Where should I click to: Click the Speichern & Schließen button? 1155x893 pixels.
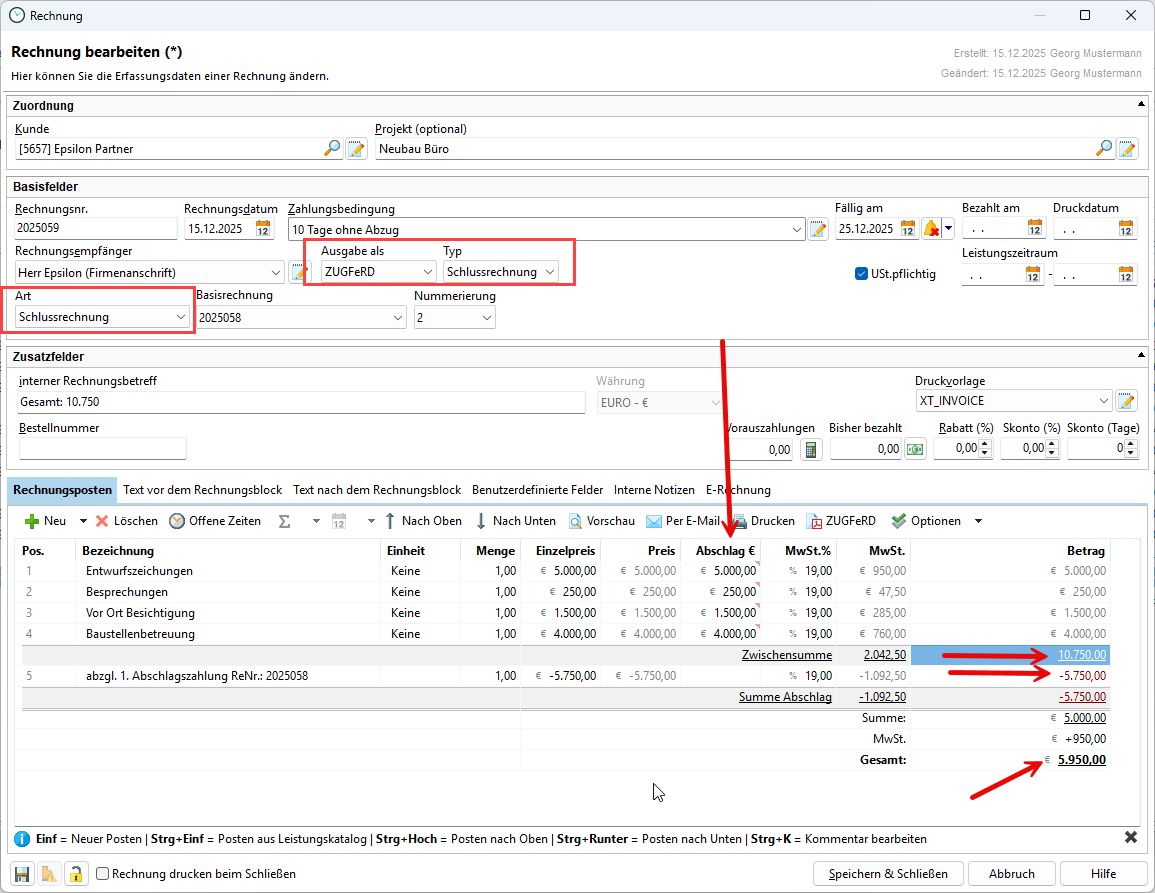(888, 873)
